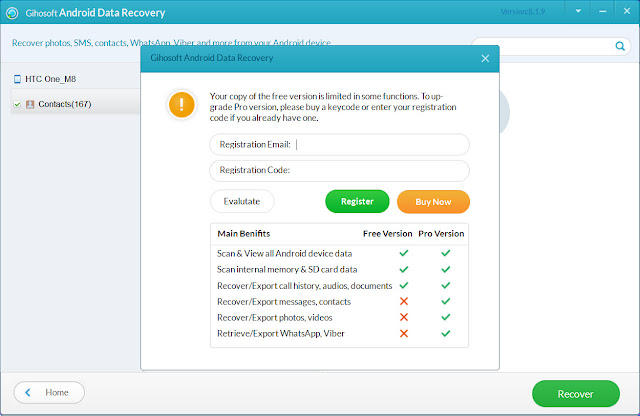Click 'Recover/Export photos, videos' text

pyautogui.click(x=274, y=318)
